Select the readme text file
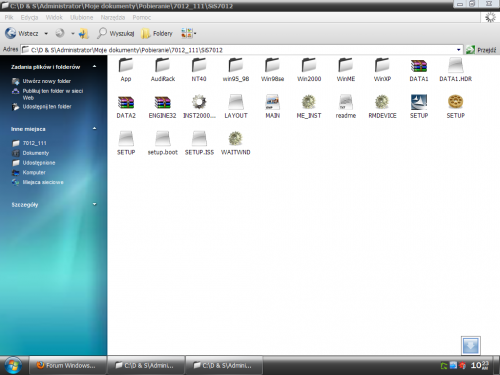Viewport: 500px width, 375px height. click(346, 106)
